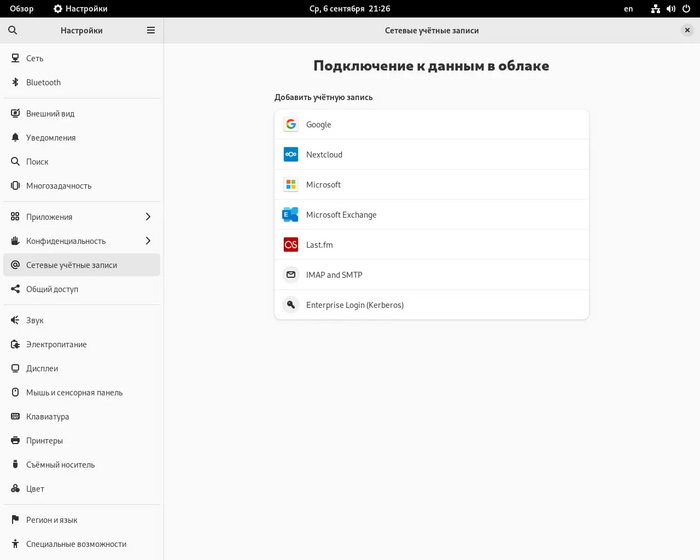Image resolution: width=700 pixels, height=560 pixels.
Task: Click the Приложения grid icon
Action: coord(15,217)
